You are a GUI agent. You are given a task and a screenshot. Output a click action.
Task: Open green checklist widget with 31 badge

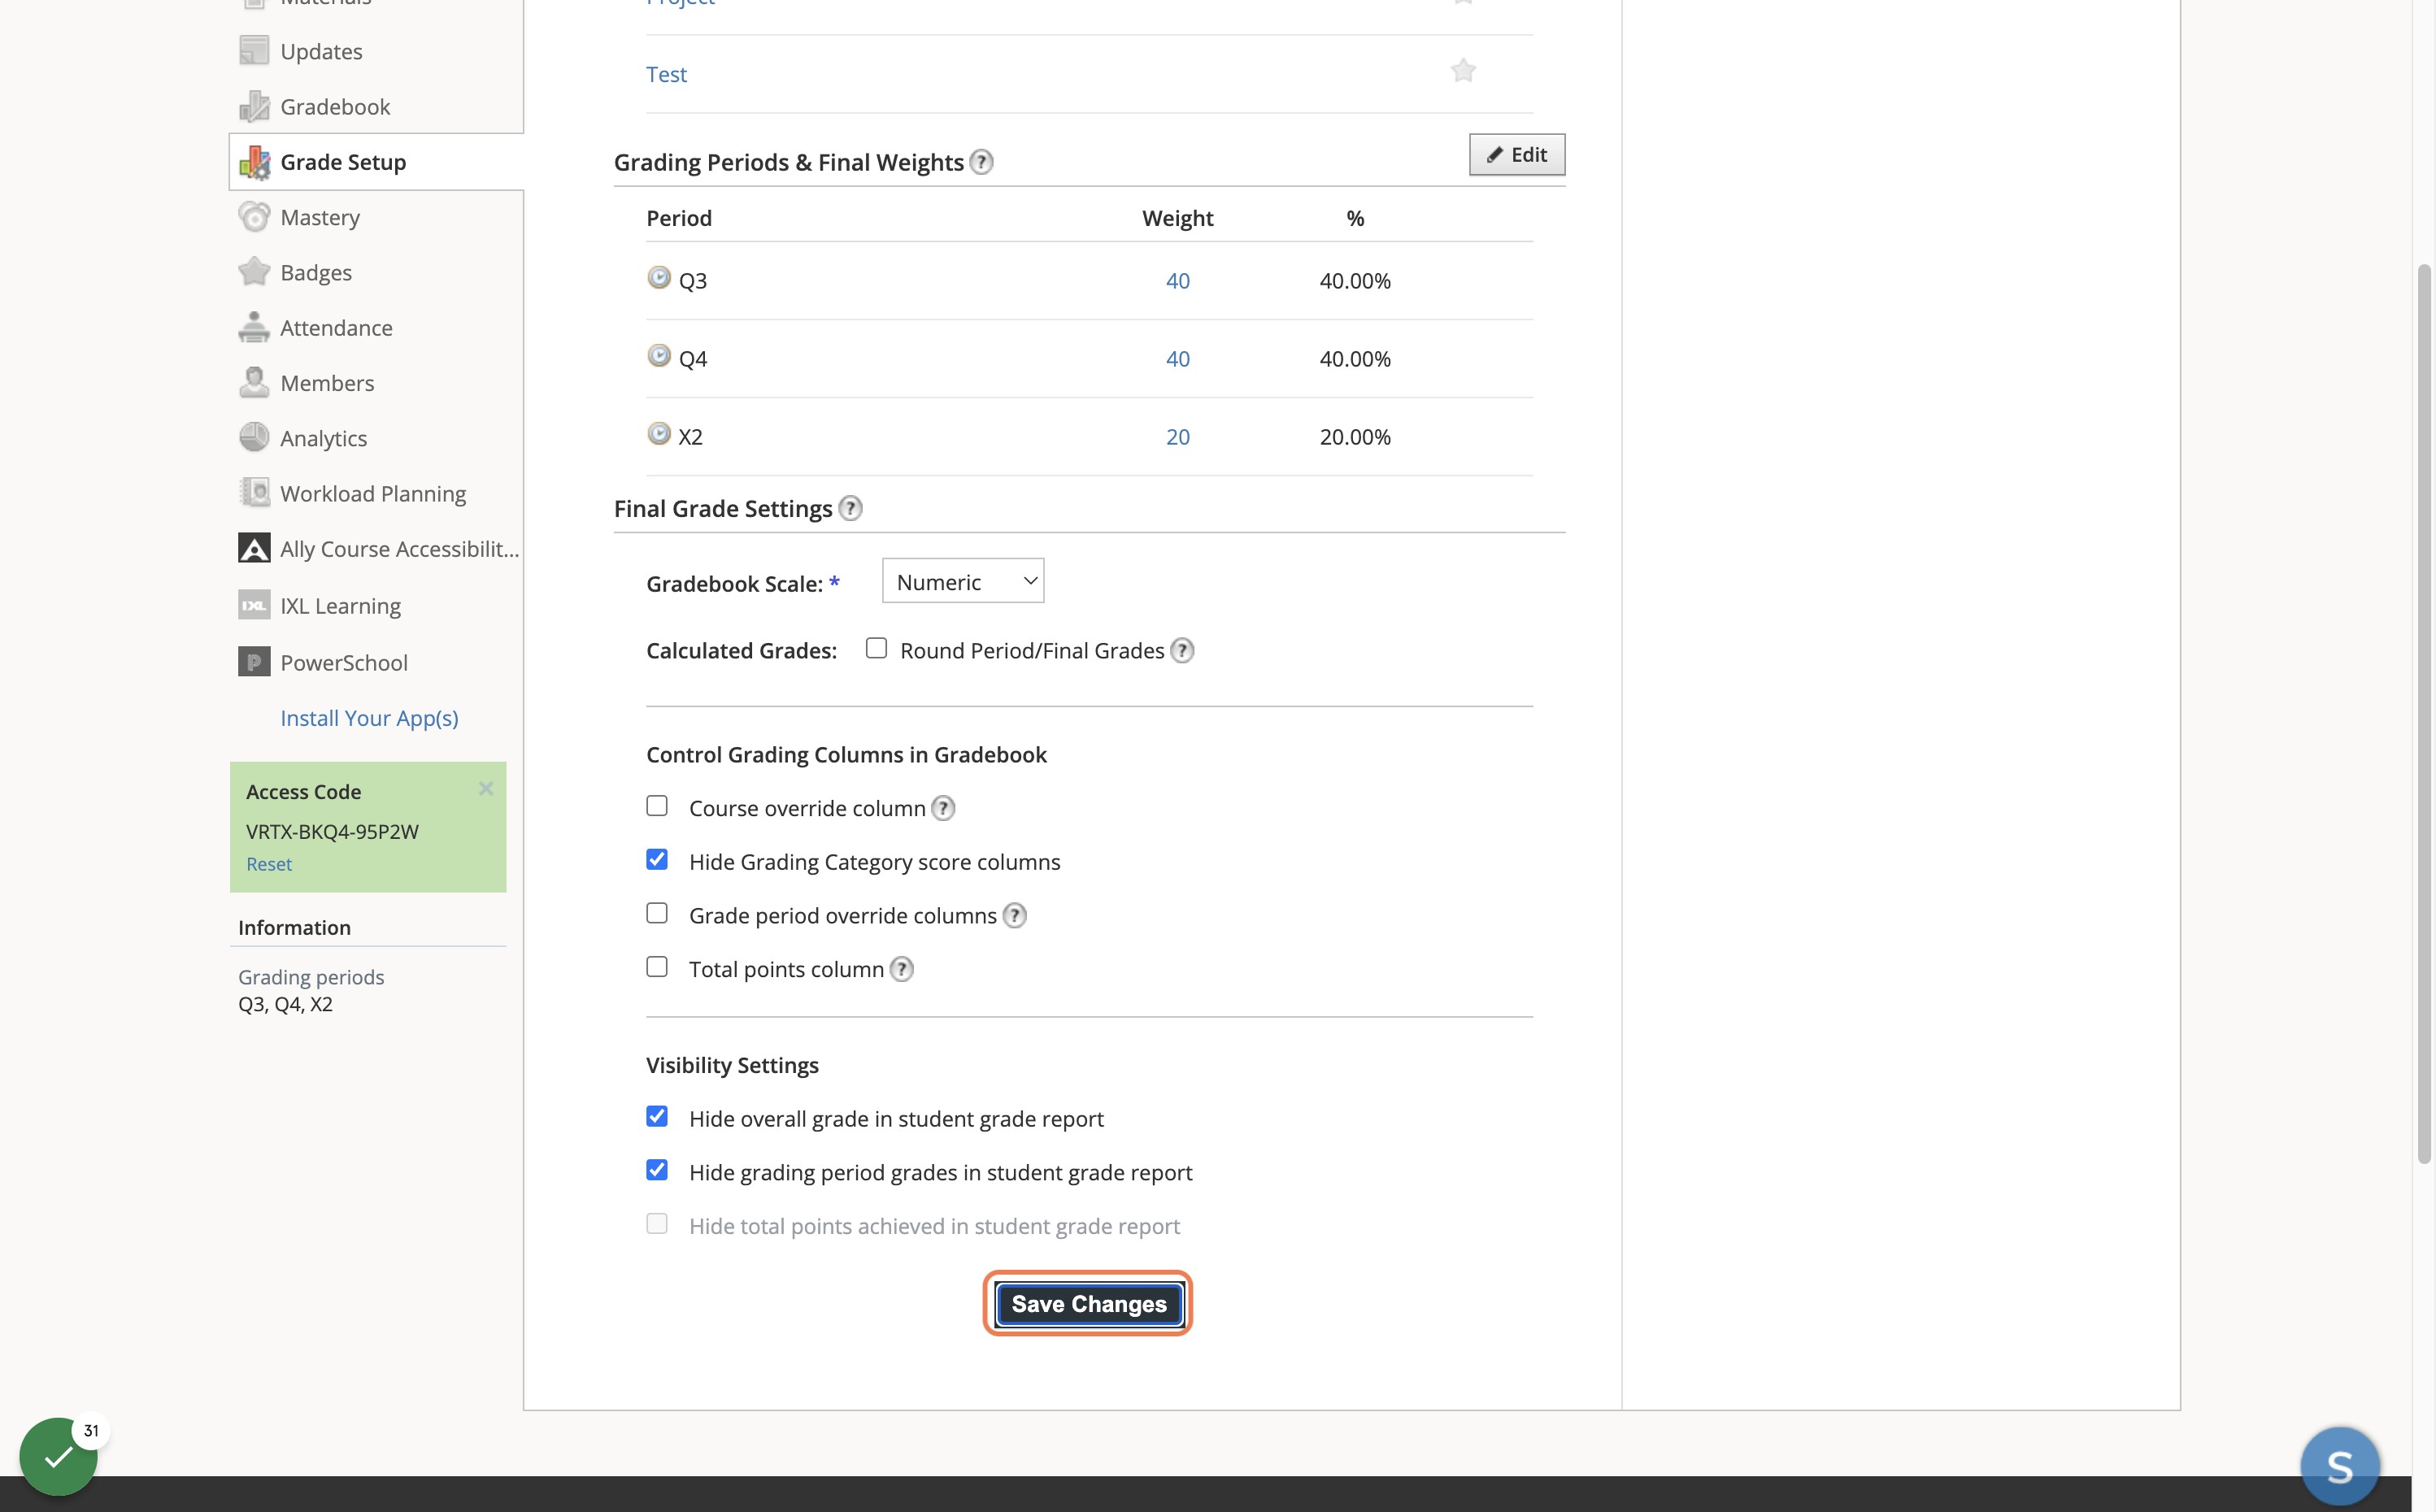coord(59,1456)
